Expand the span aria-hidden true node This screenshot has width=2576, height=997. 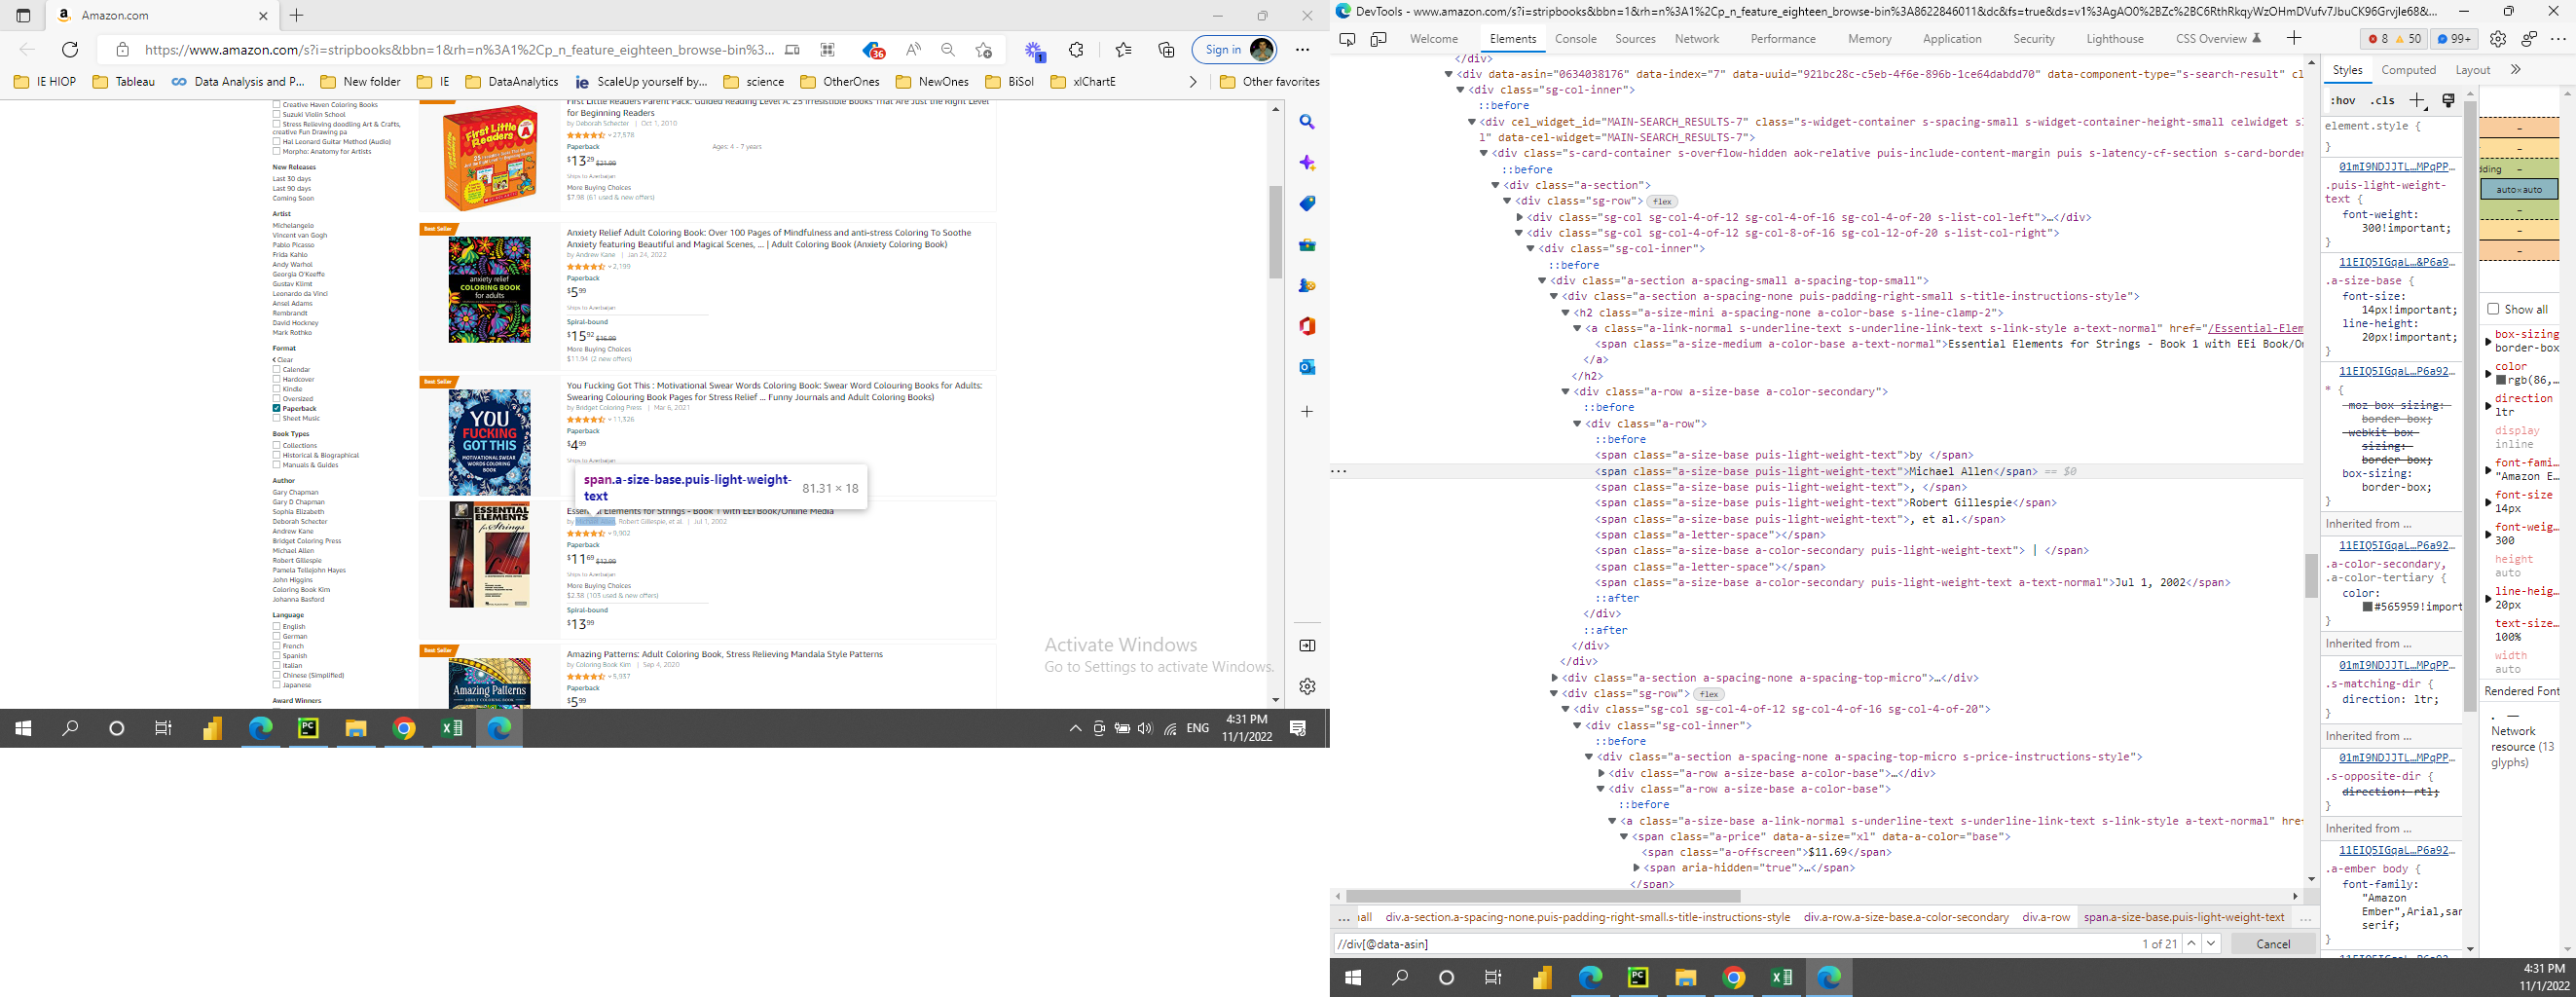click(1636, 868)
